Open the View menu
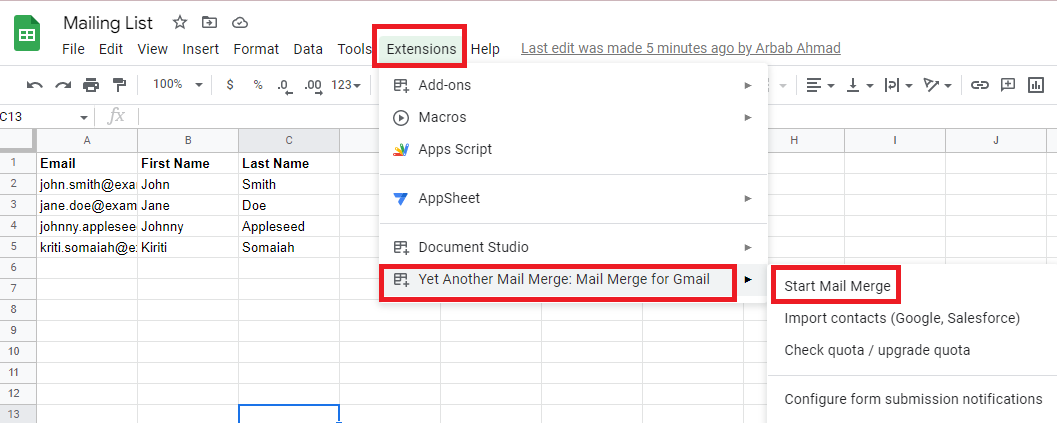The image size is (1057, 423). click(152, 49)
